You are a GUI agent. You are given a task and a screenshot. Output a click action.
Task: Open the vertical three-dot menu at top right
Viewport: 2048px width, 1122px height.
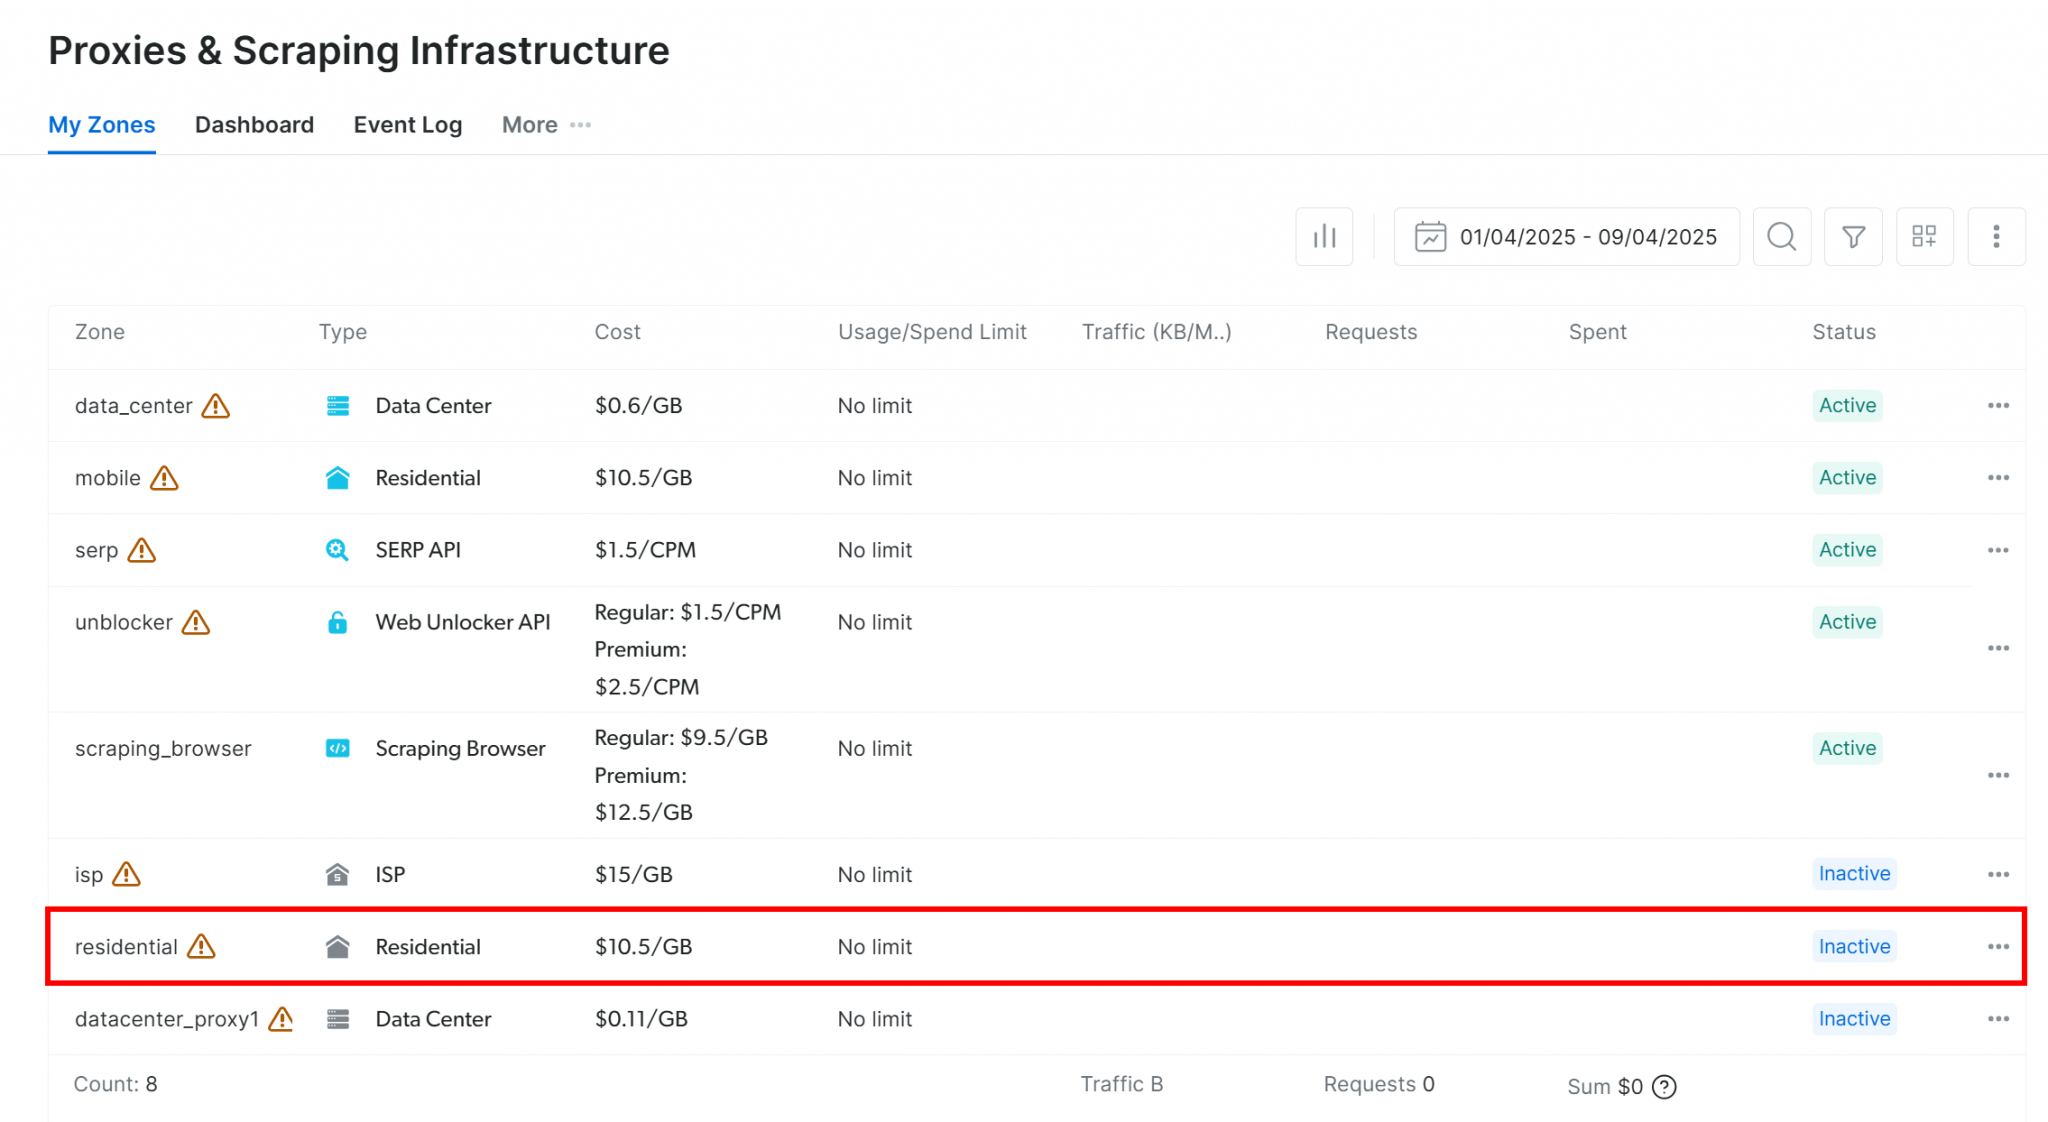pos(1996,237)
